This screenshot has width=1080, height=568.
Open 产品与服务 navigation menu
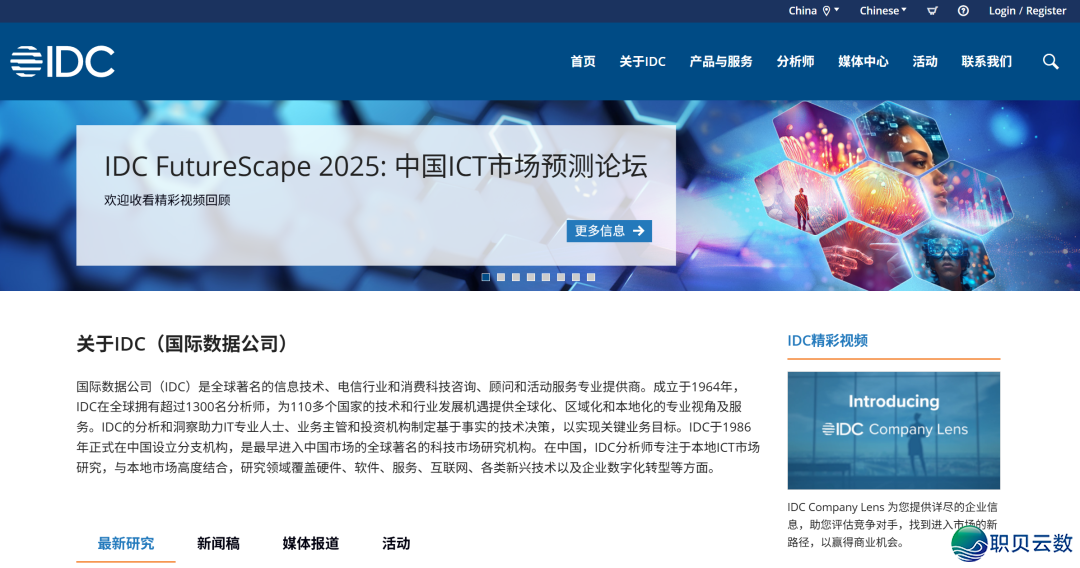[x=720, y=61]
